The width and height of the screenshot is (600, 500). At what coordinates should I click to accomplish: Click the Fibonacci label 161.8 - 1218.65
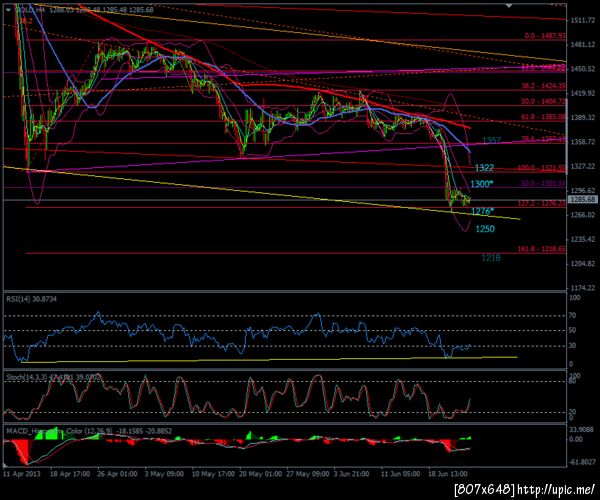coord(541,249)
